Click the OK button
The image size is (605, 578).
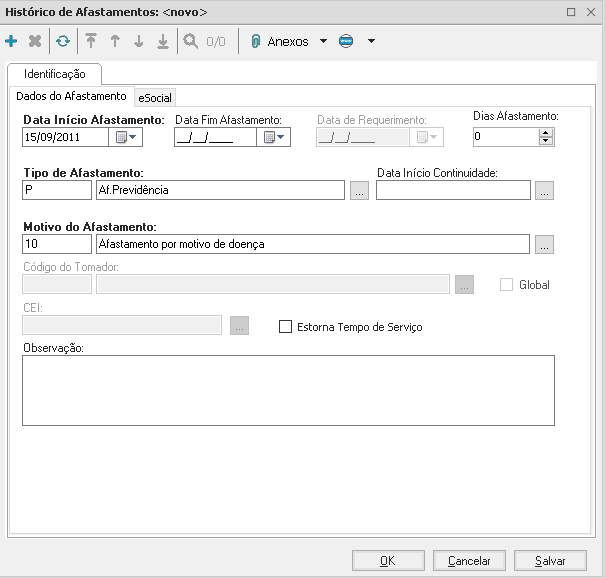(388, 560)
